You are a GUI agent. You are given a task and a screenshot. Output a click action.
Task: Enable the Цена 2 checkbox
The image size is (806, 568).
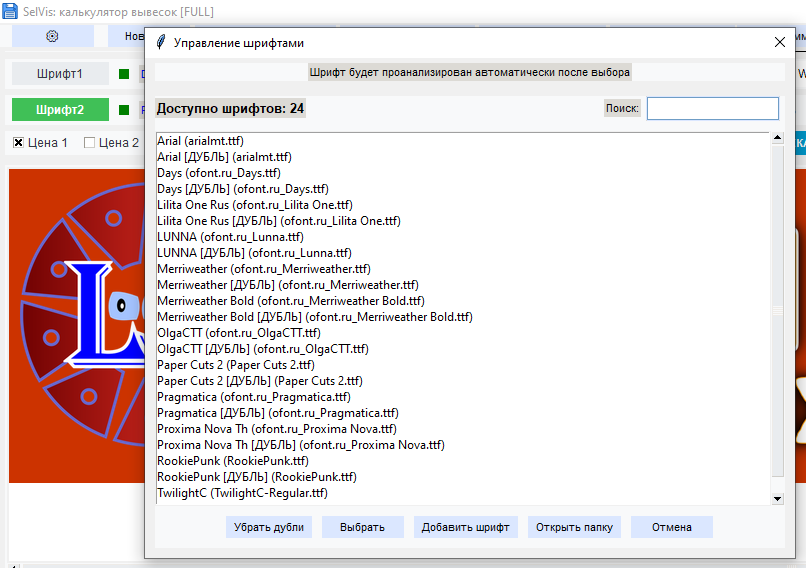(89, 143)
